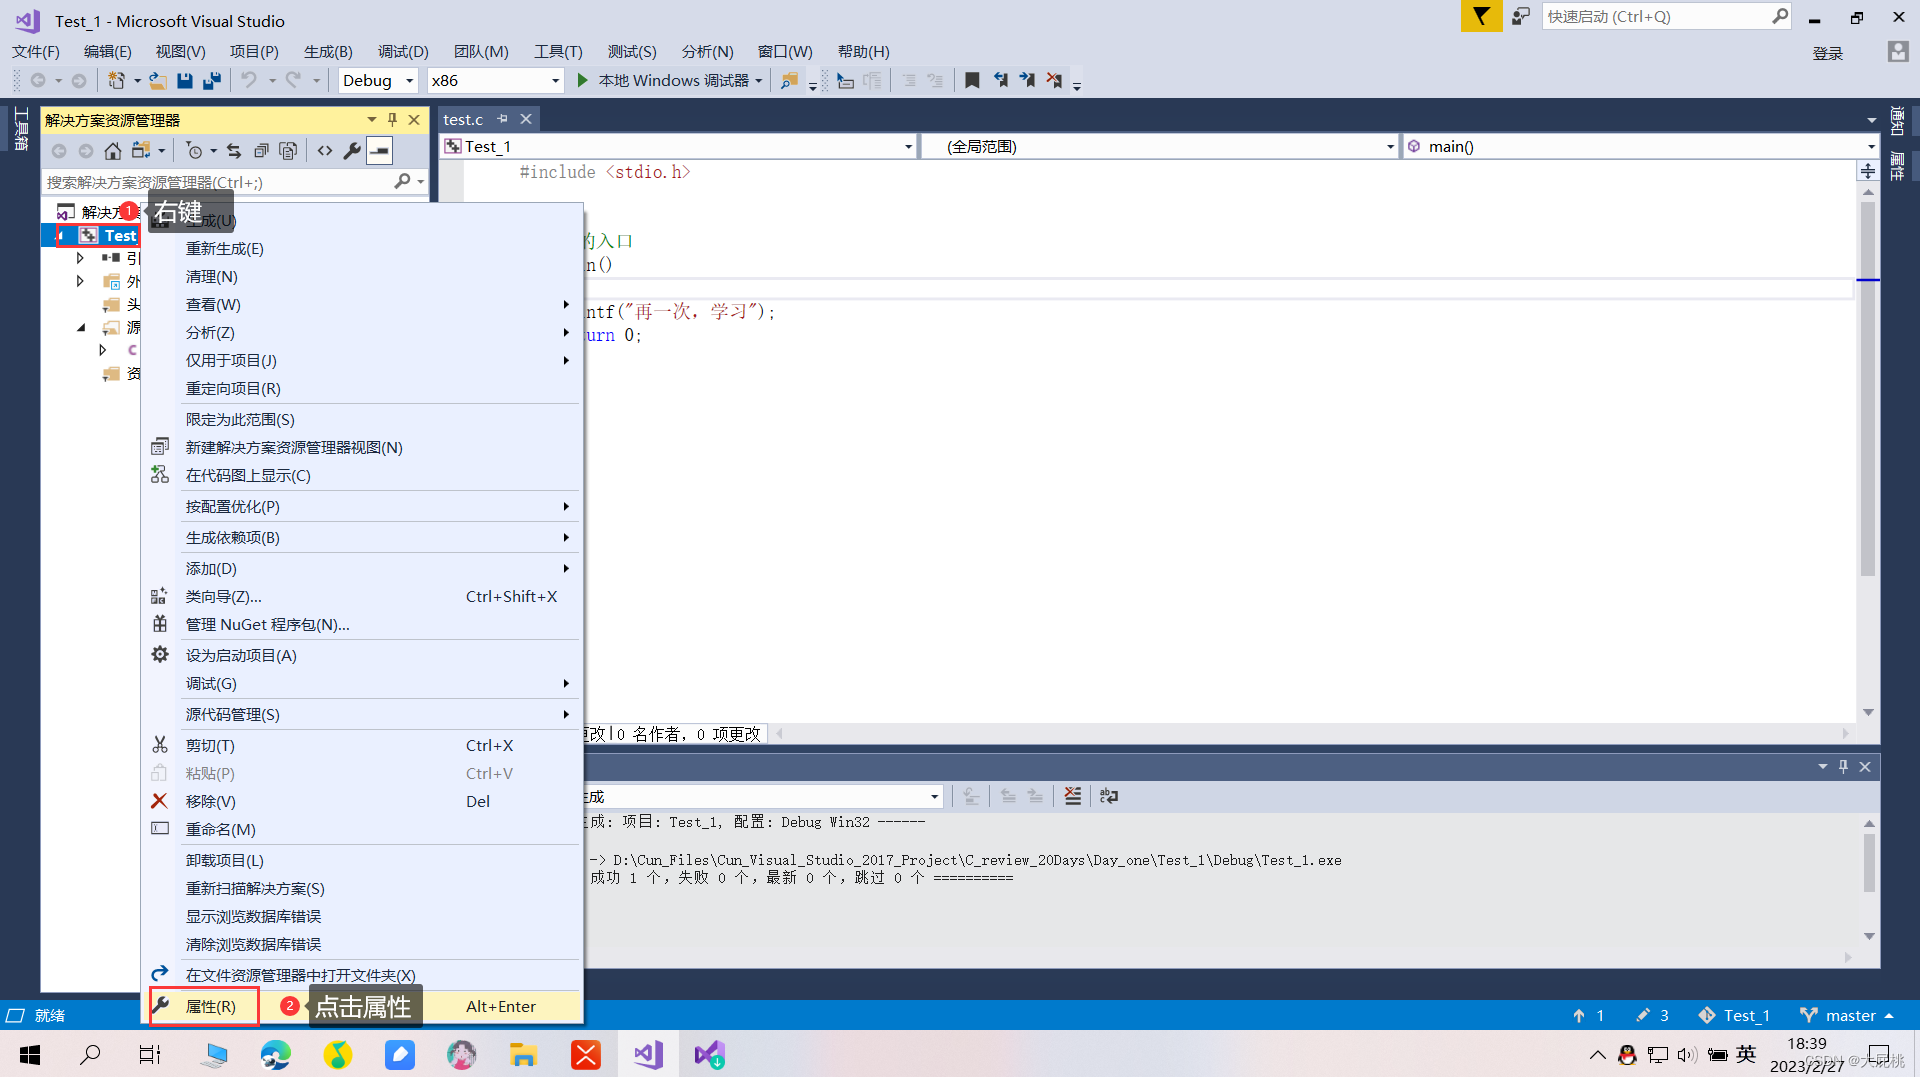Click the Pending Changes Filter clock icon

[195, 151]
